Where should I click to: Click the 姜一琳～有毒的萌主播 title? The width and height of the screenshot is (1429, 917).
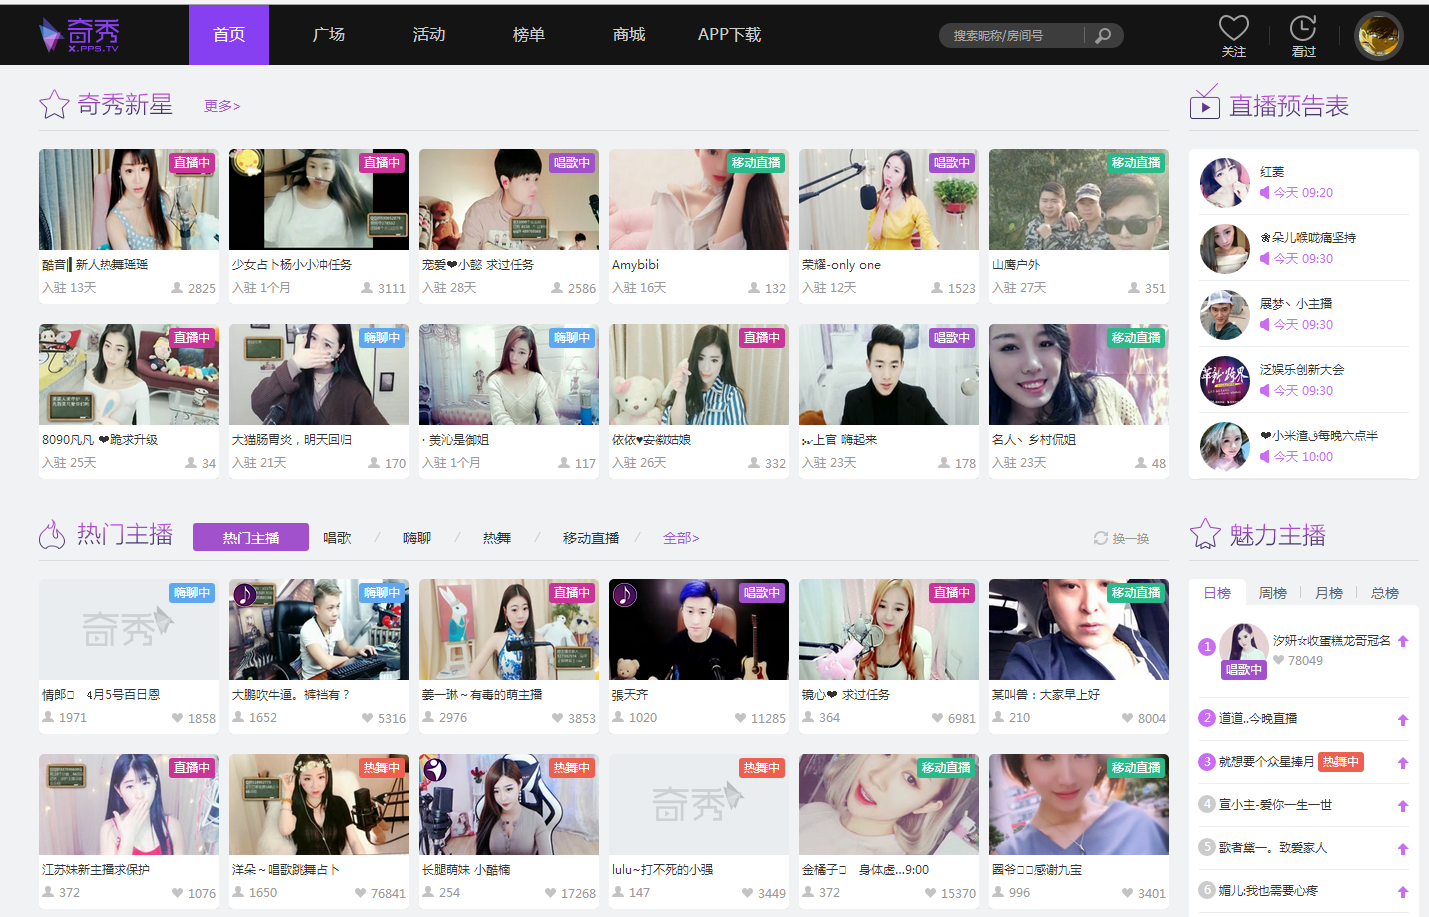pyautogui.click(x=482, y=695)
